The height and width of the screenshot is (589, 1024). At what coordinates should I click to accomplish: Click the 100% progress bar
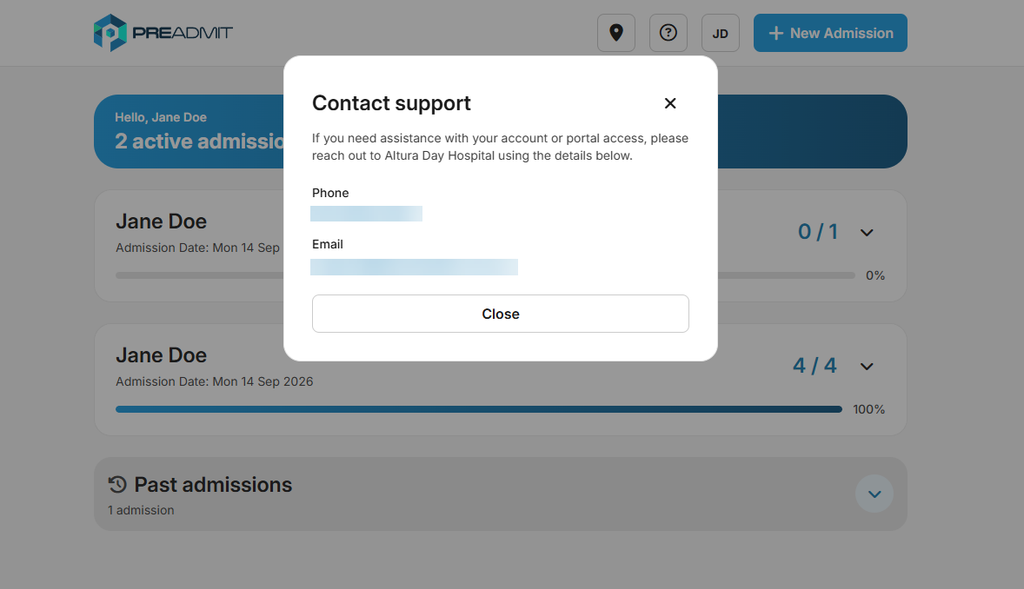479,409
